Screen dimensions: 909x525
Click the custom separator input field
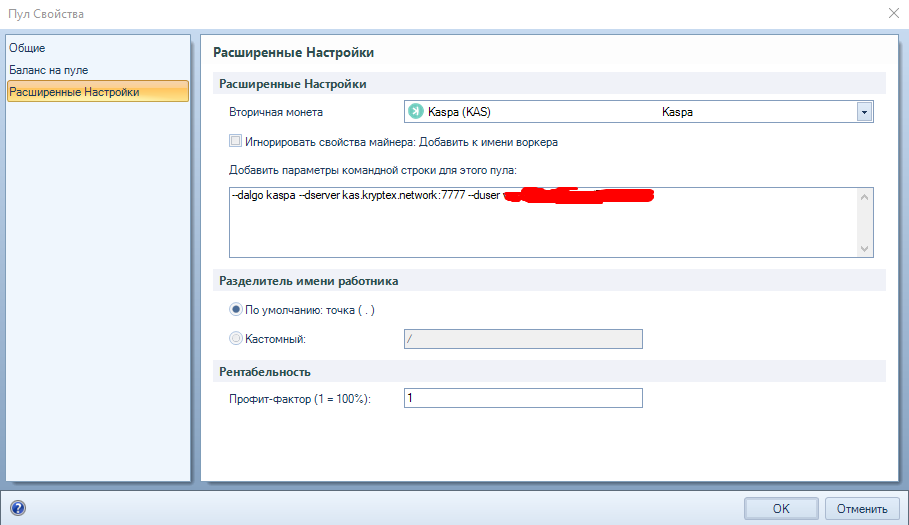(x=523, y=339)
